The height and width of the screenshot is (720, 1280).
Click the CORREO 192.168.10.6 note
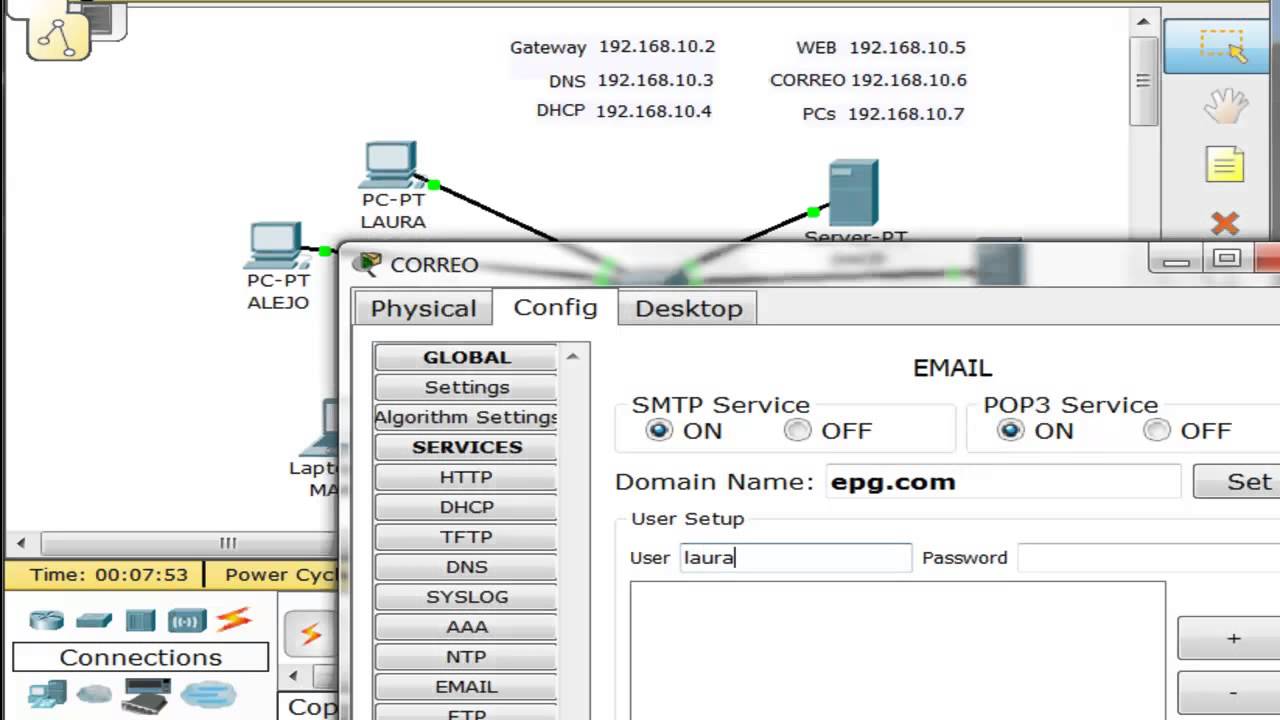(x=868, y=80)
